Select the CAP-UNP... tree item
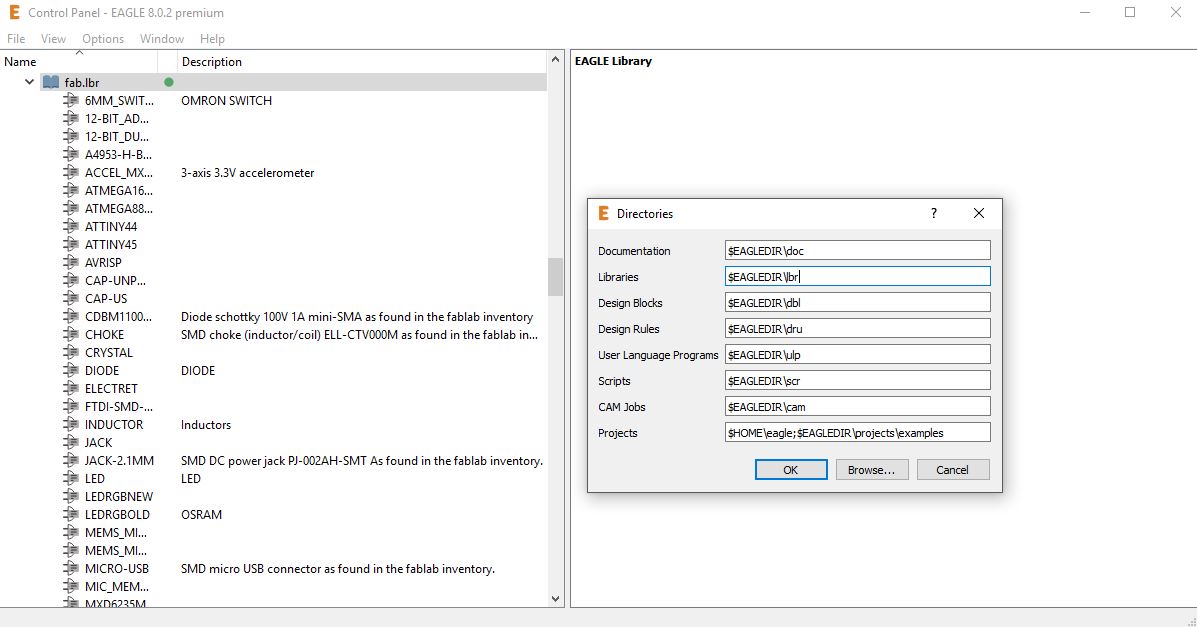Screen dimensions: 1197x627 point(115,280)
